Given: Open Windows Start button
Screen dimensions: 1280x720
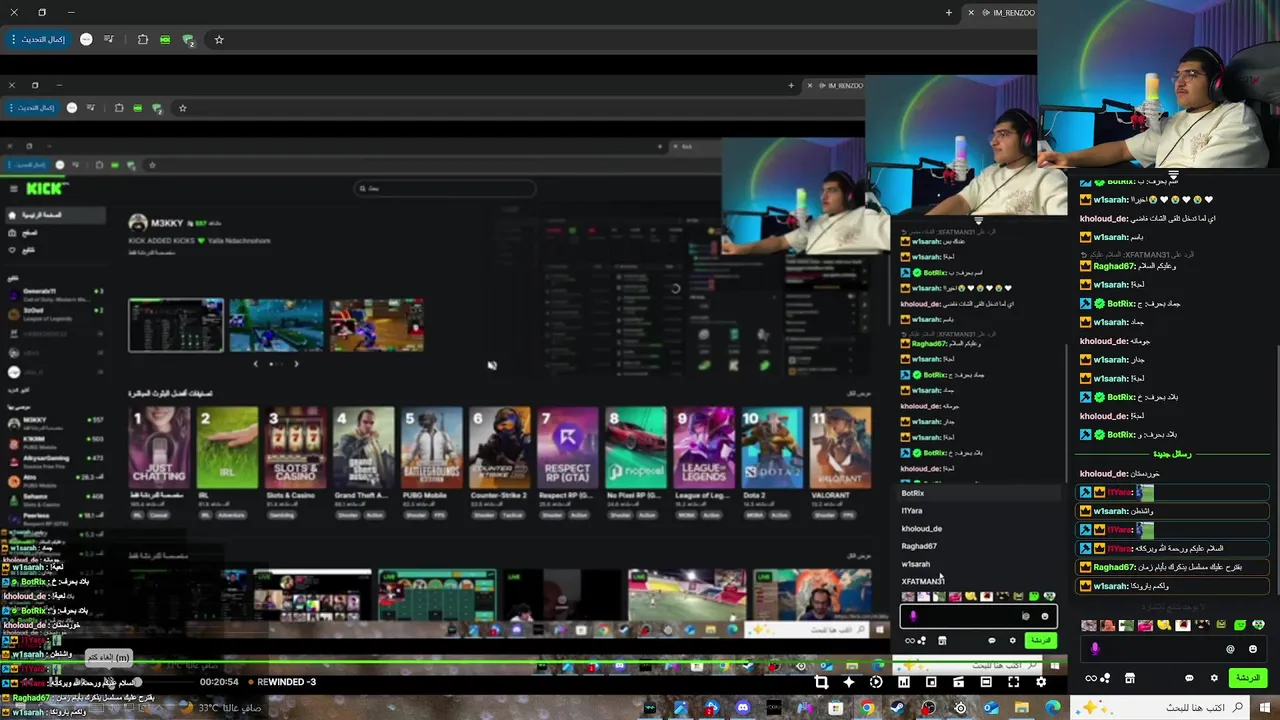Looking at the screenshot, I should click(1267, 708).
